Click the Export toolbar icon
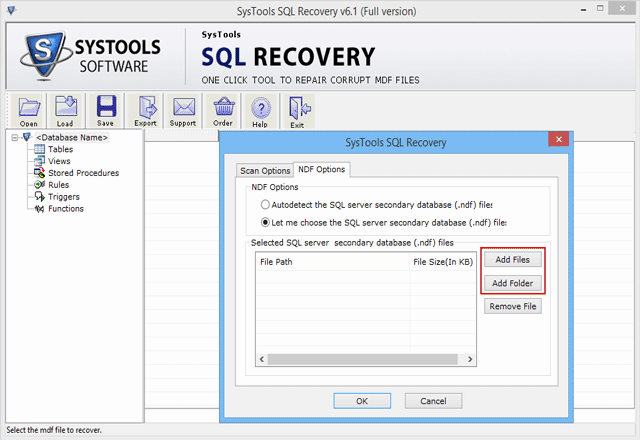The width and height of the screenshot is (640, 440). pos(146,111)
